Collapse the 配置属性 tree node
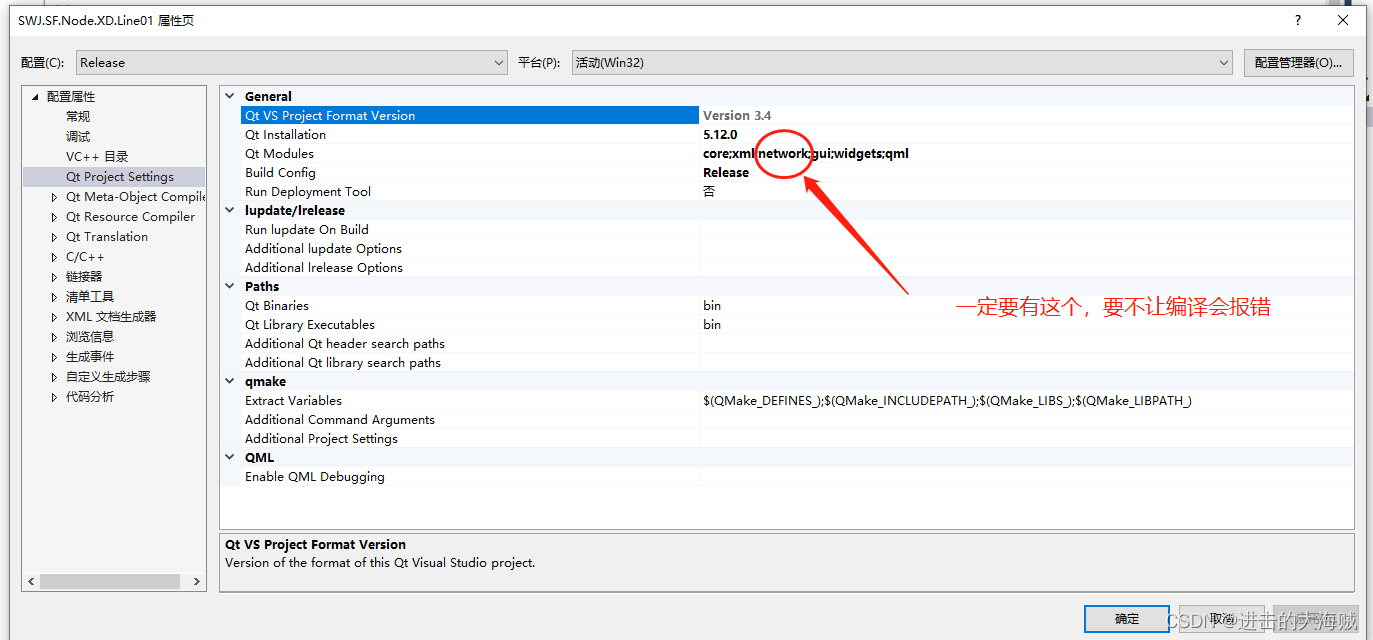 [35, 97]
